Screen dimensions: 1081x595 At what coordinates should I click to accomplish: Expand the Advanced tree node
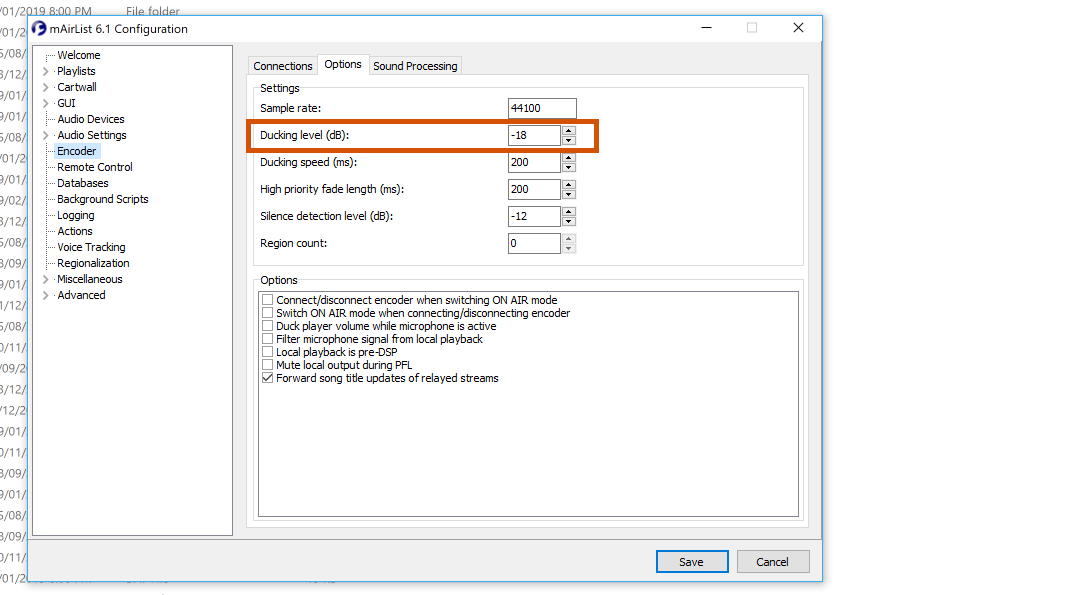click(45, 296)
